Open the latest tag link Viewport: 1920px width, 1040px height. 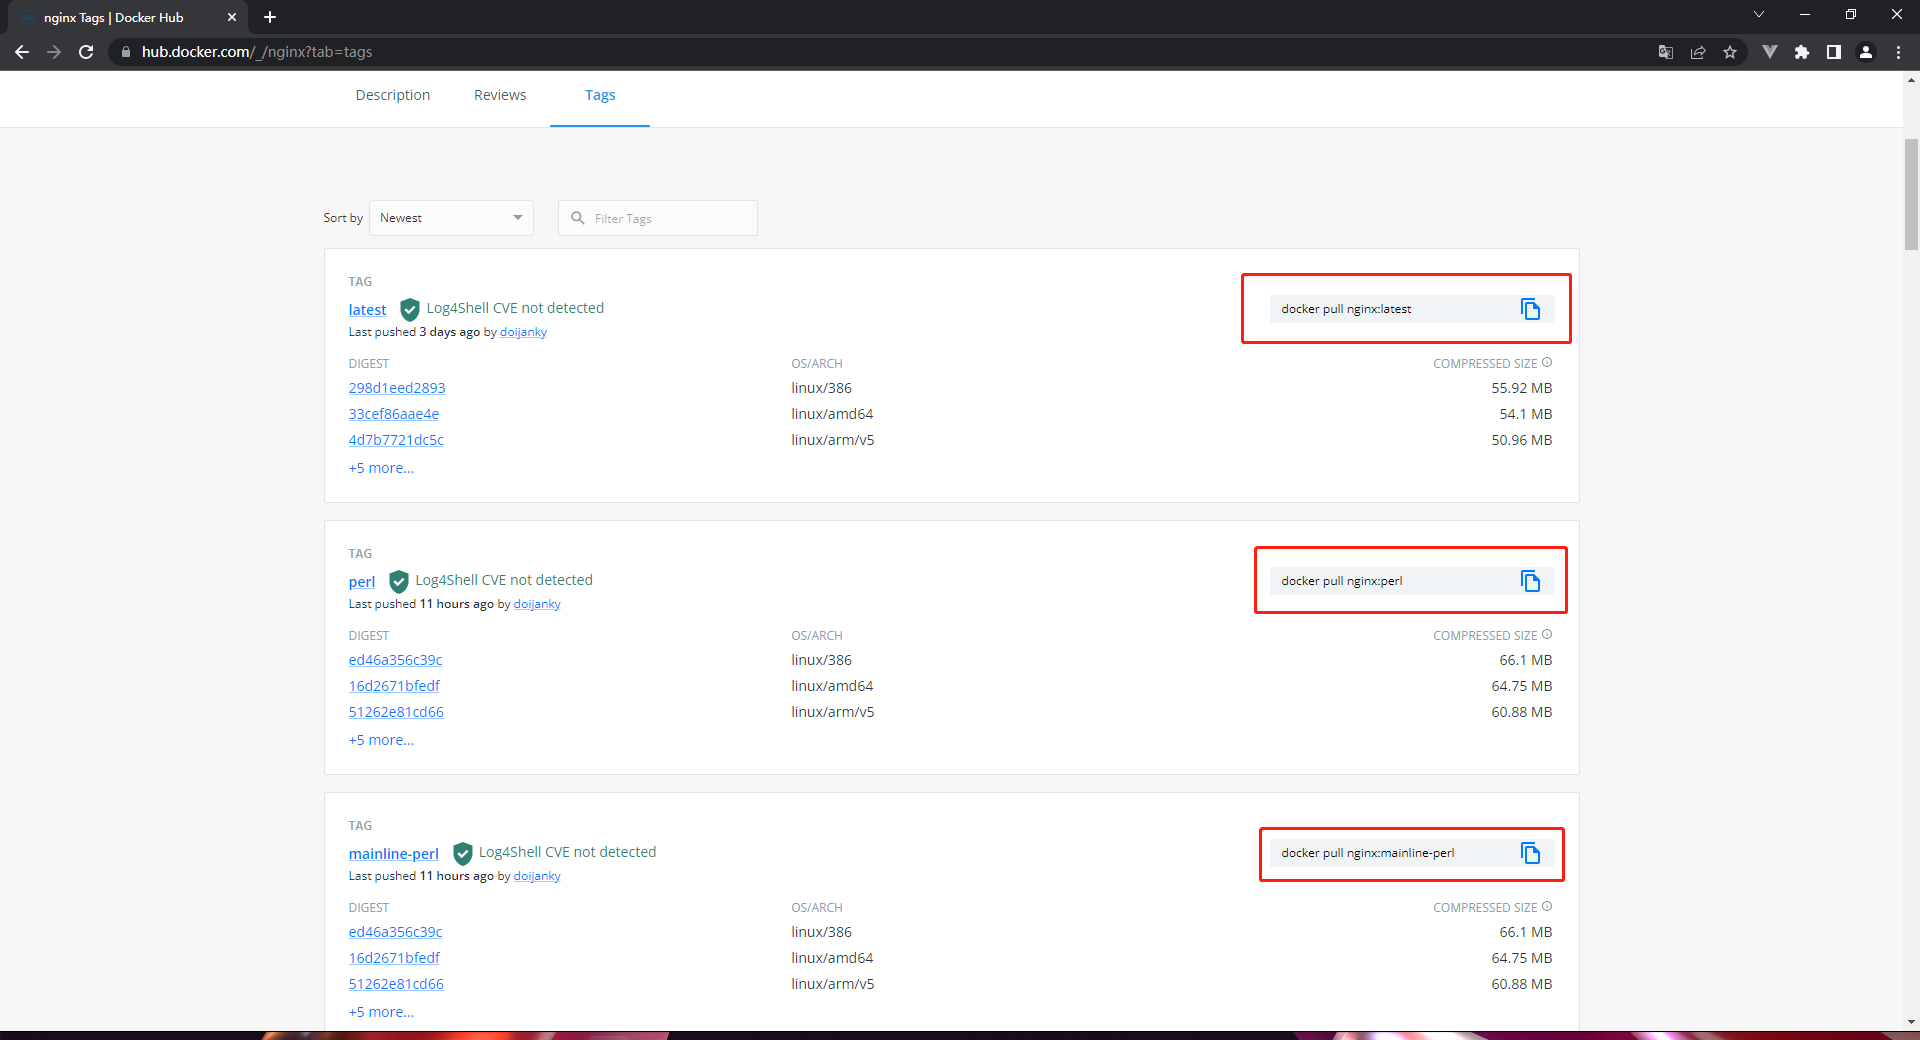point(367,310)
